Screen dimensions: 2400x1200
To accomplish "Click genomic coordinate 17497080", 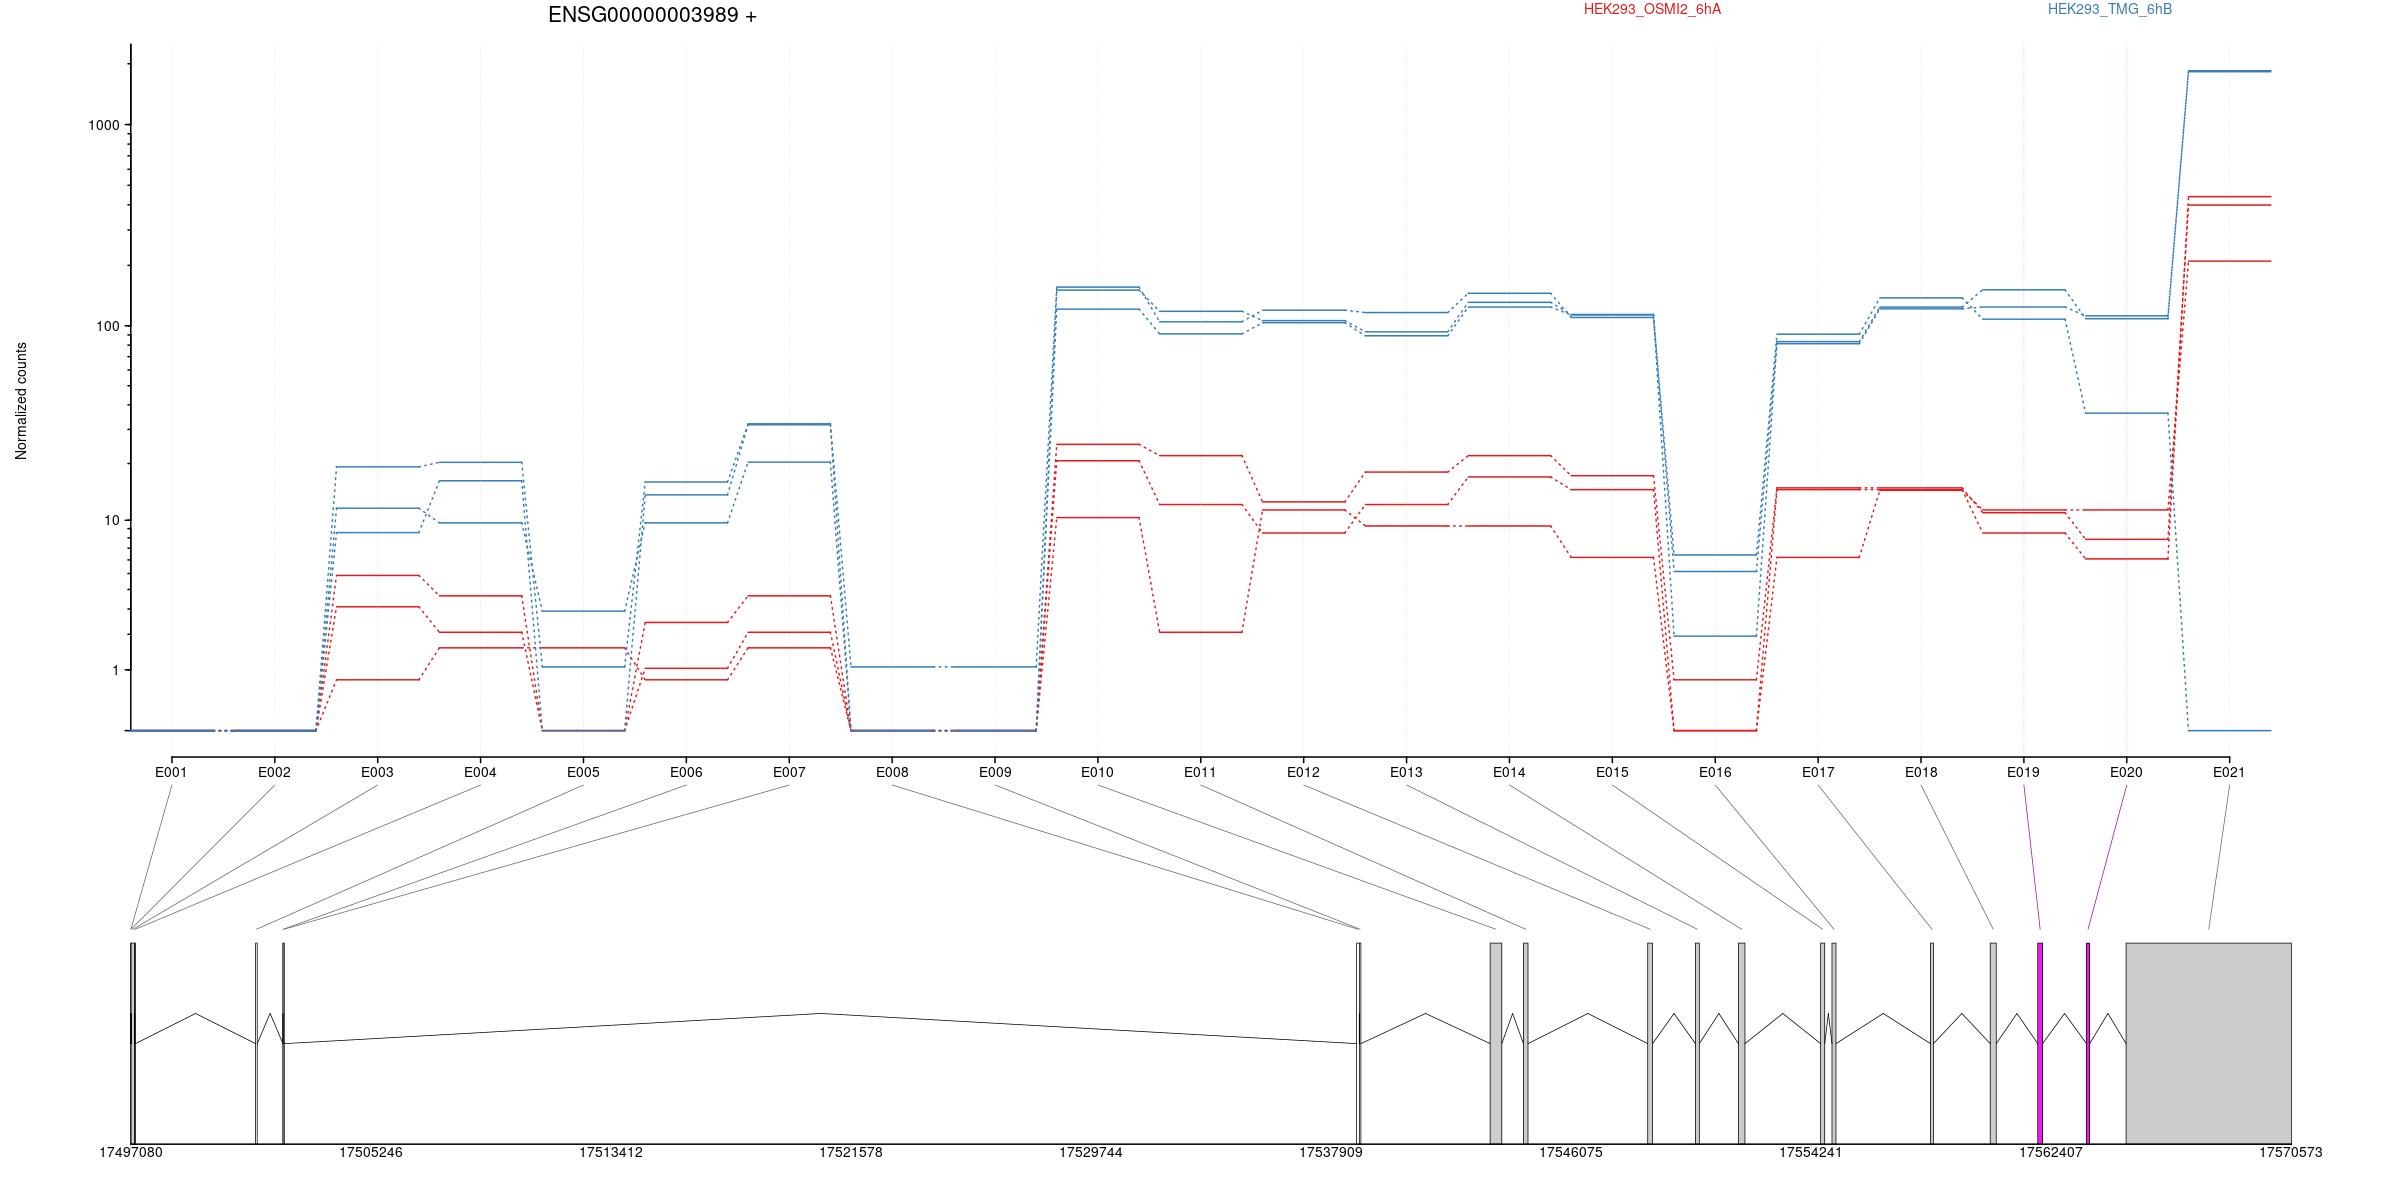I will pyautogui.click(x=131, y=1152).
